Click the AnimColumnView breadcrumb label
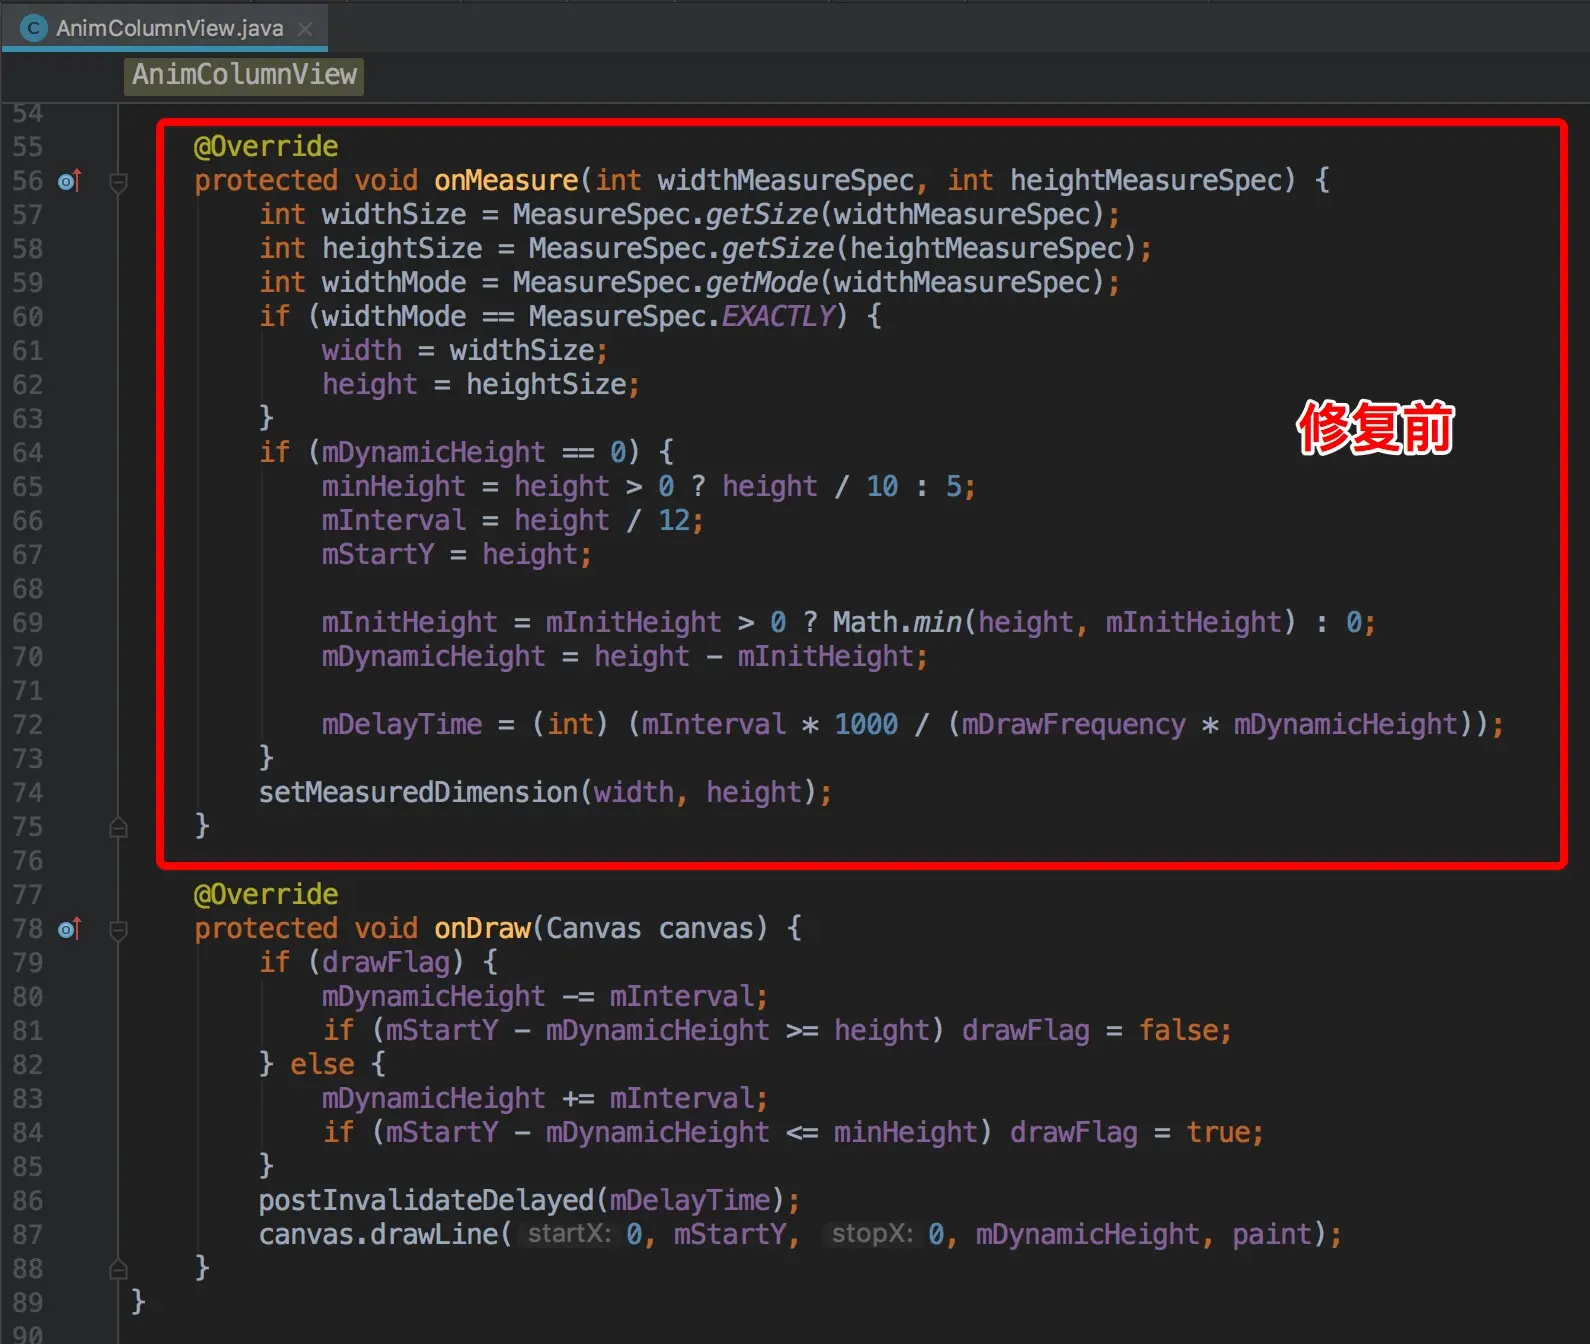The height and width of the screenshot is (1344, 1590). pos(244,75)
